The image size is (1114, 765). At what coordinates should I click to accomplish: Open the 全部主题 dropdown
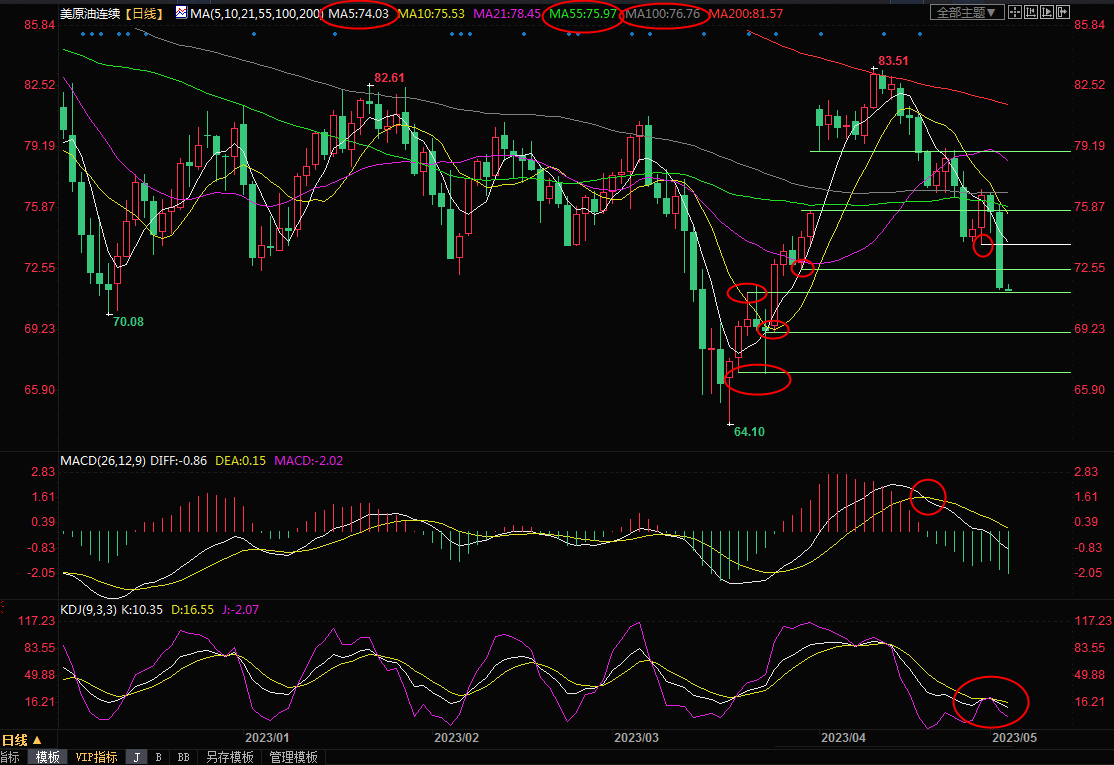(964, 13)
